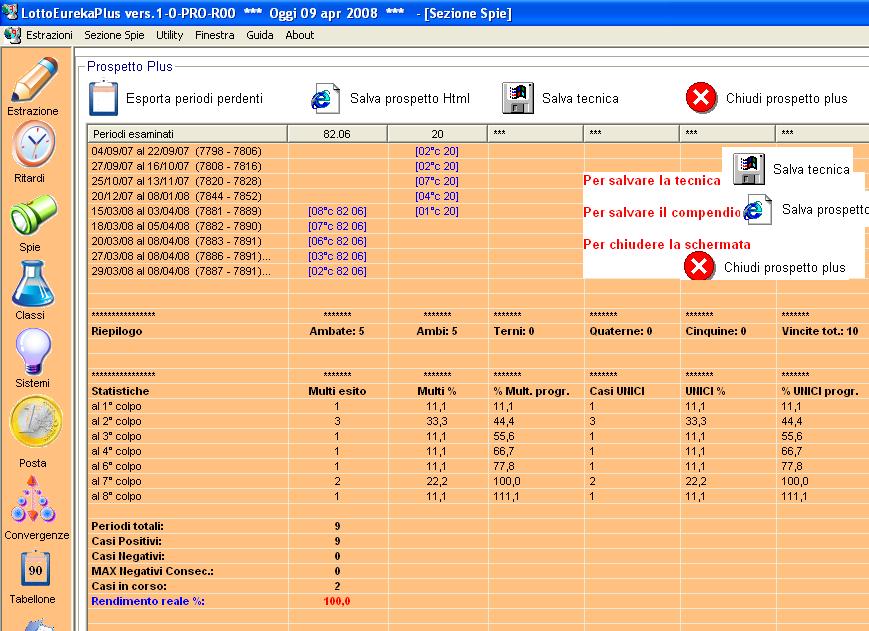Select row '15/03/08 al 03/04/08 (7881 - 7889)'
This screenshot has width=869, height=631.
click(x=176, y=211)
